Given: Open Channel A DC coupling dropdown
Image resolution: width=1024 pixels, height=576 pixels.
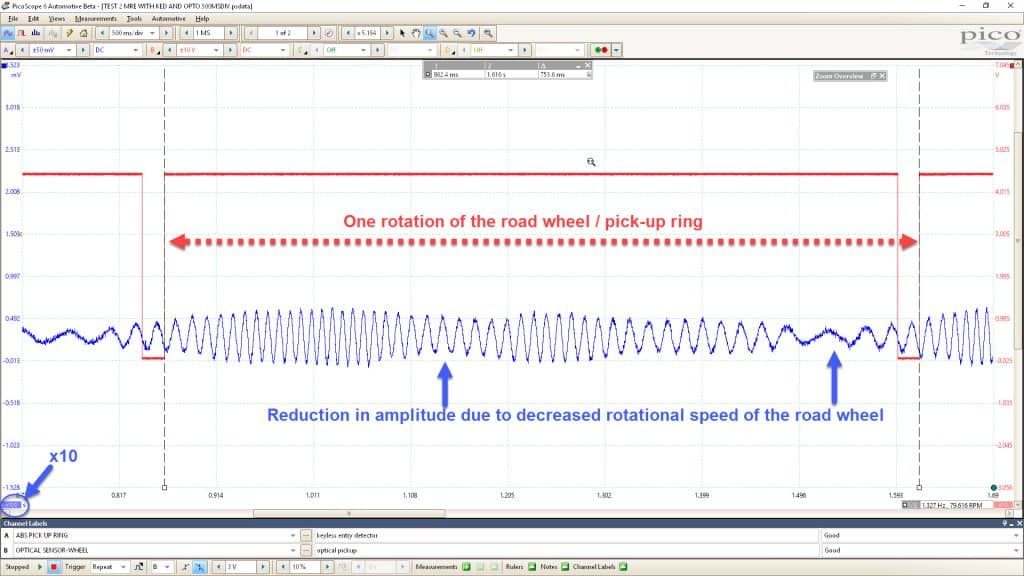Looking at the screenshot, I should 135,50.
